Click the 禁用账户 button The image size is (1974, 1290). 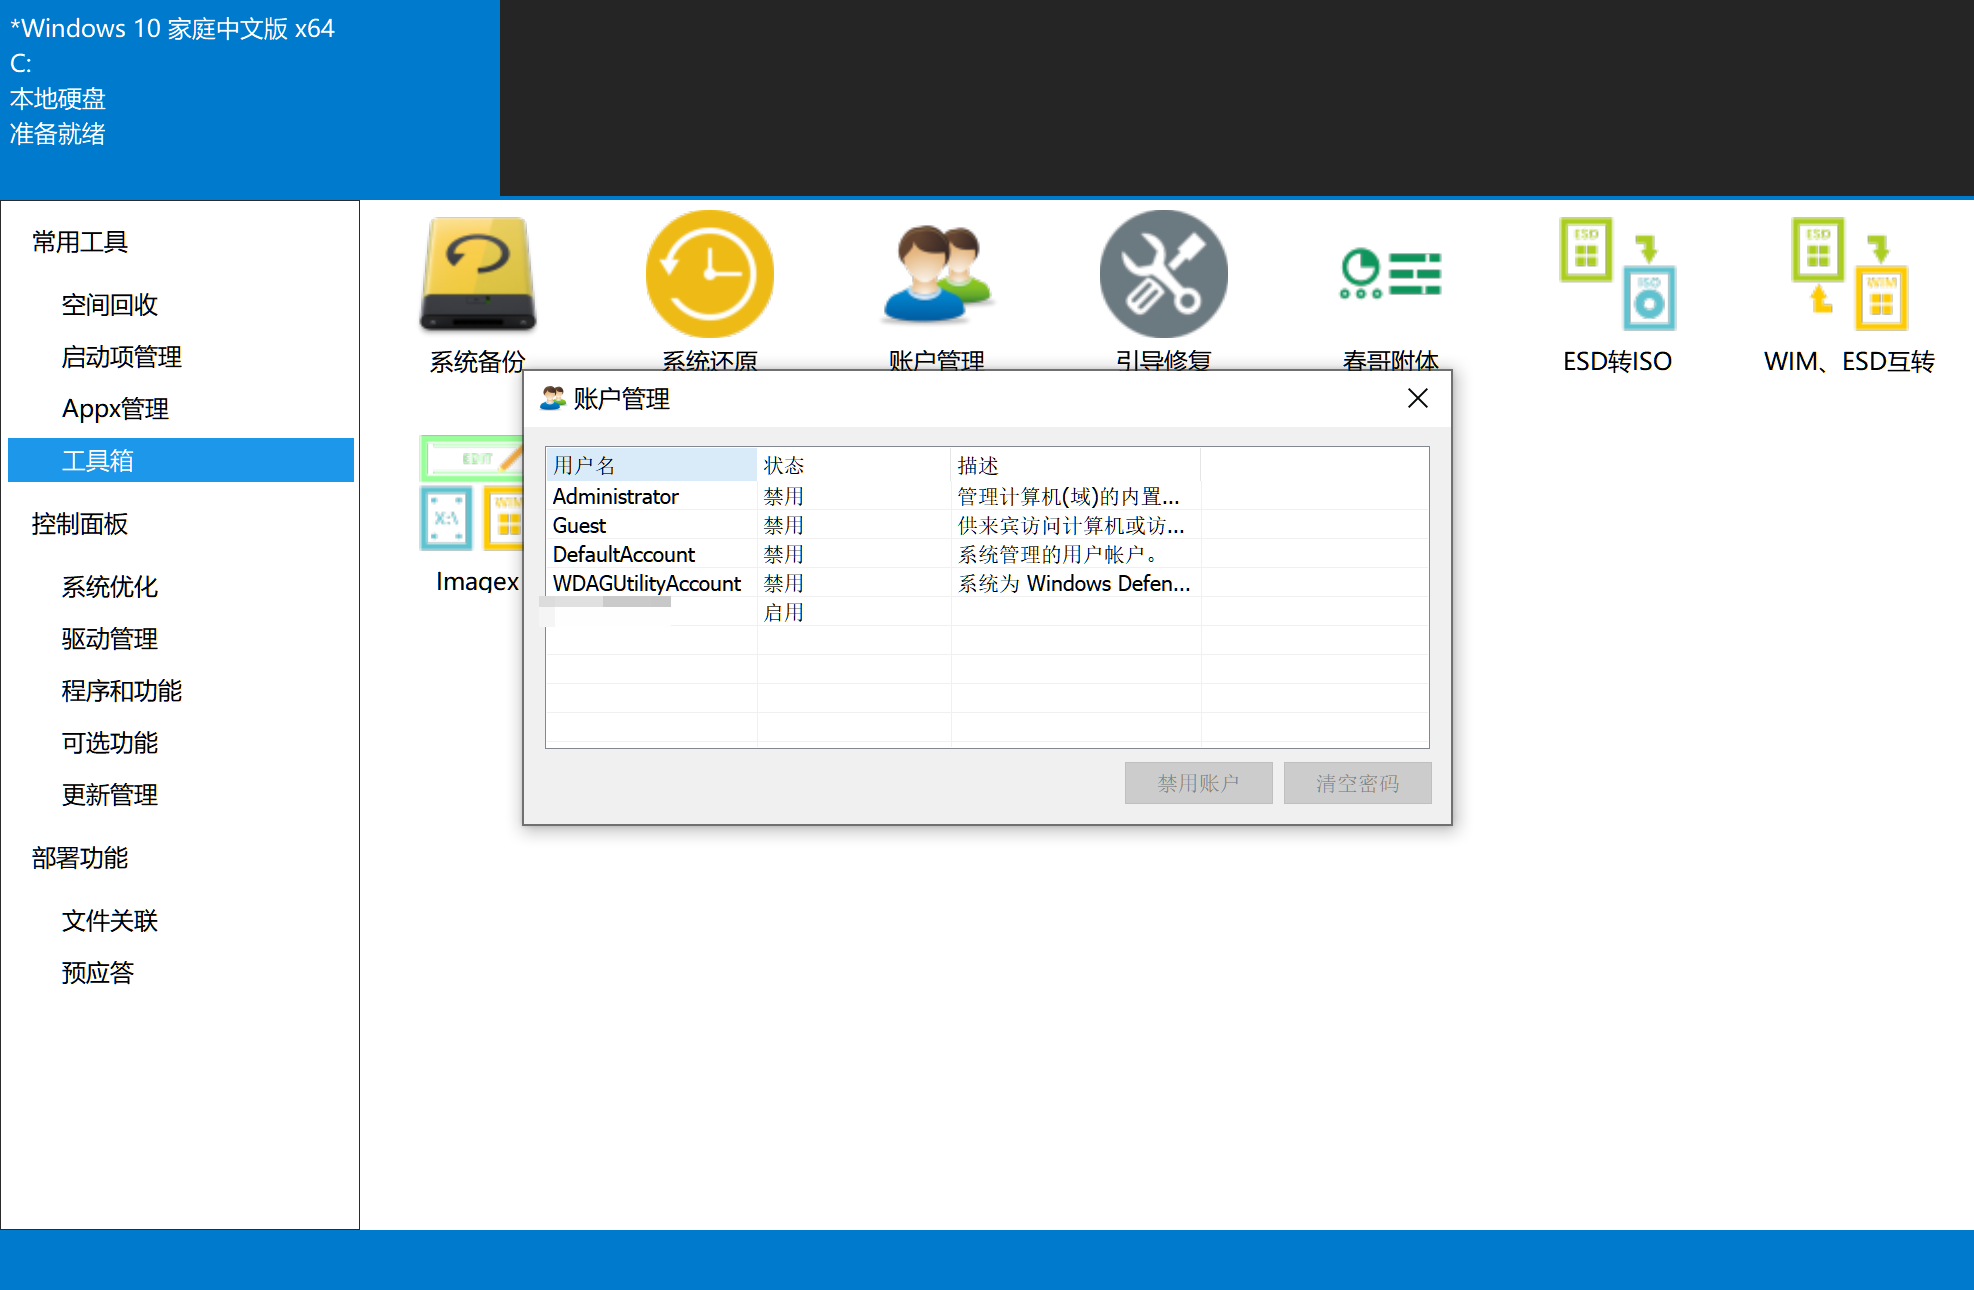point(1198,783)
